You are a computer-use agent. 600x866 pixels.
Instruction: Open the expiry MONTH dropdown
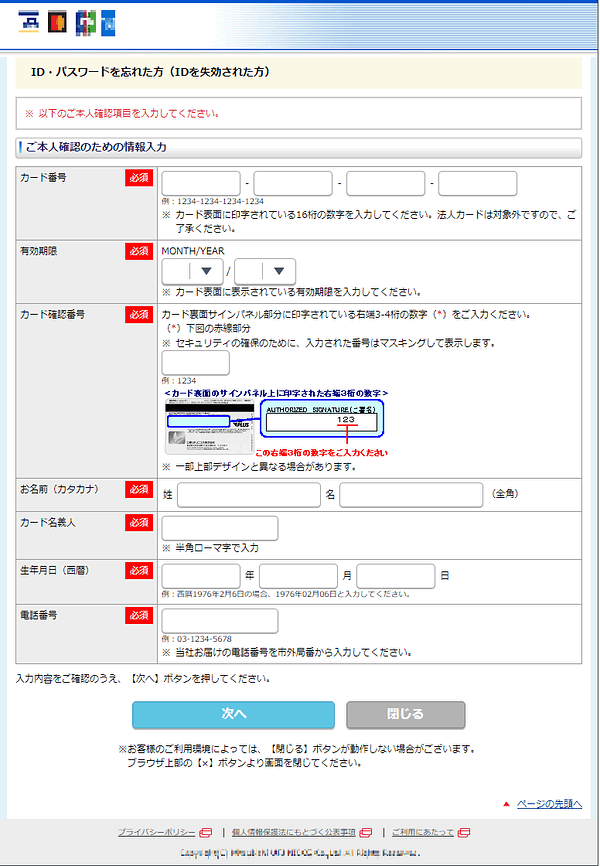[192, 271]
